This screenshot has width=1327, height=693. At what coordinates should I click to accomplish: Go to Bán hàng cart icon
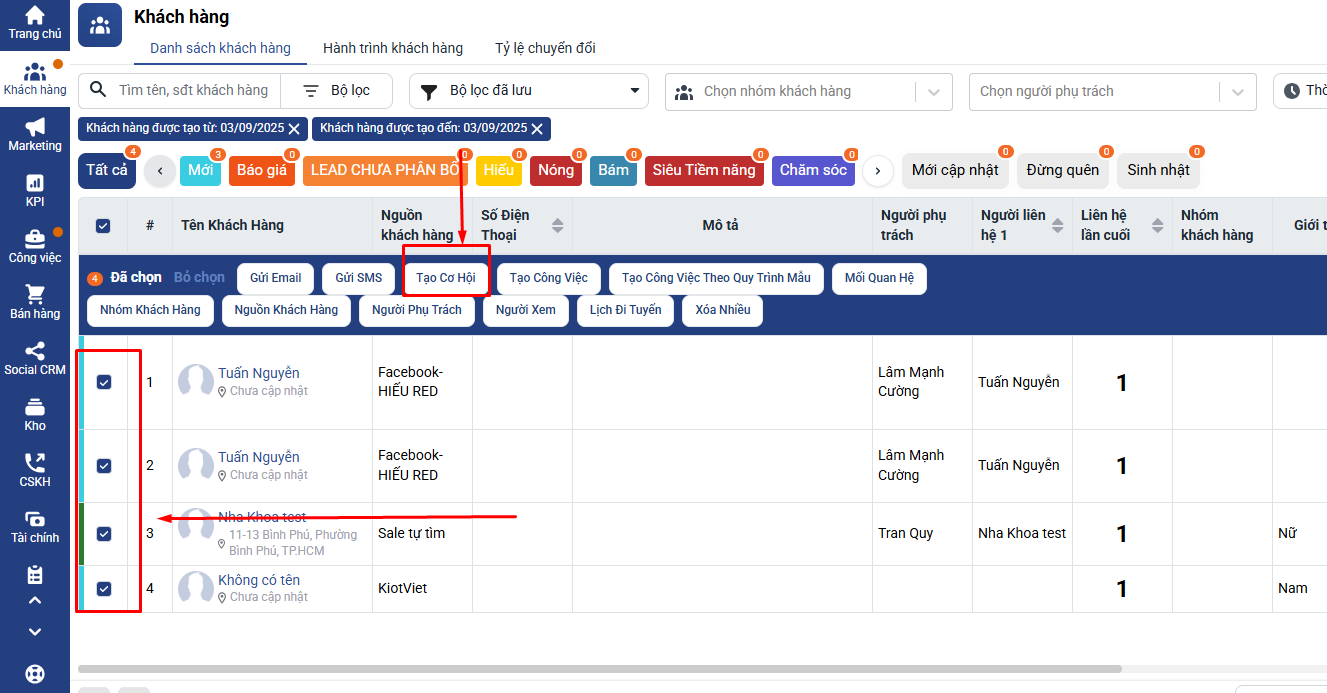(x=35, y=302)
